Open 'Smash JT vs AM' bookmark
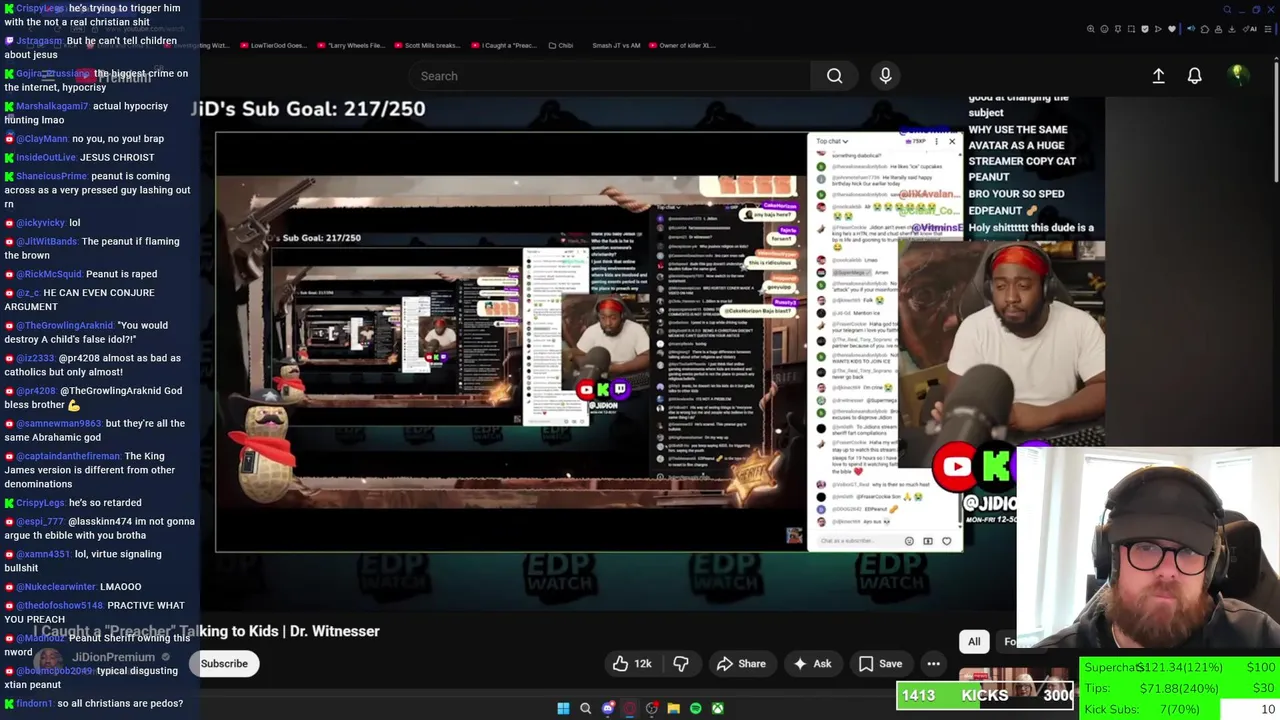This screenshot has width=1280, height=720. pyautogui.click(x=616, y=45)
